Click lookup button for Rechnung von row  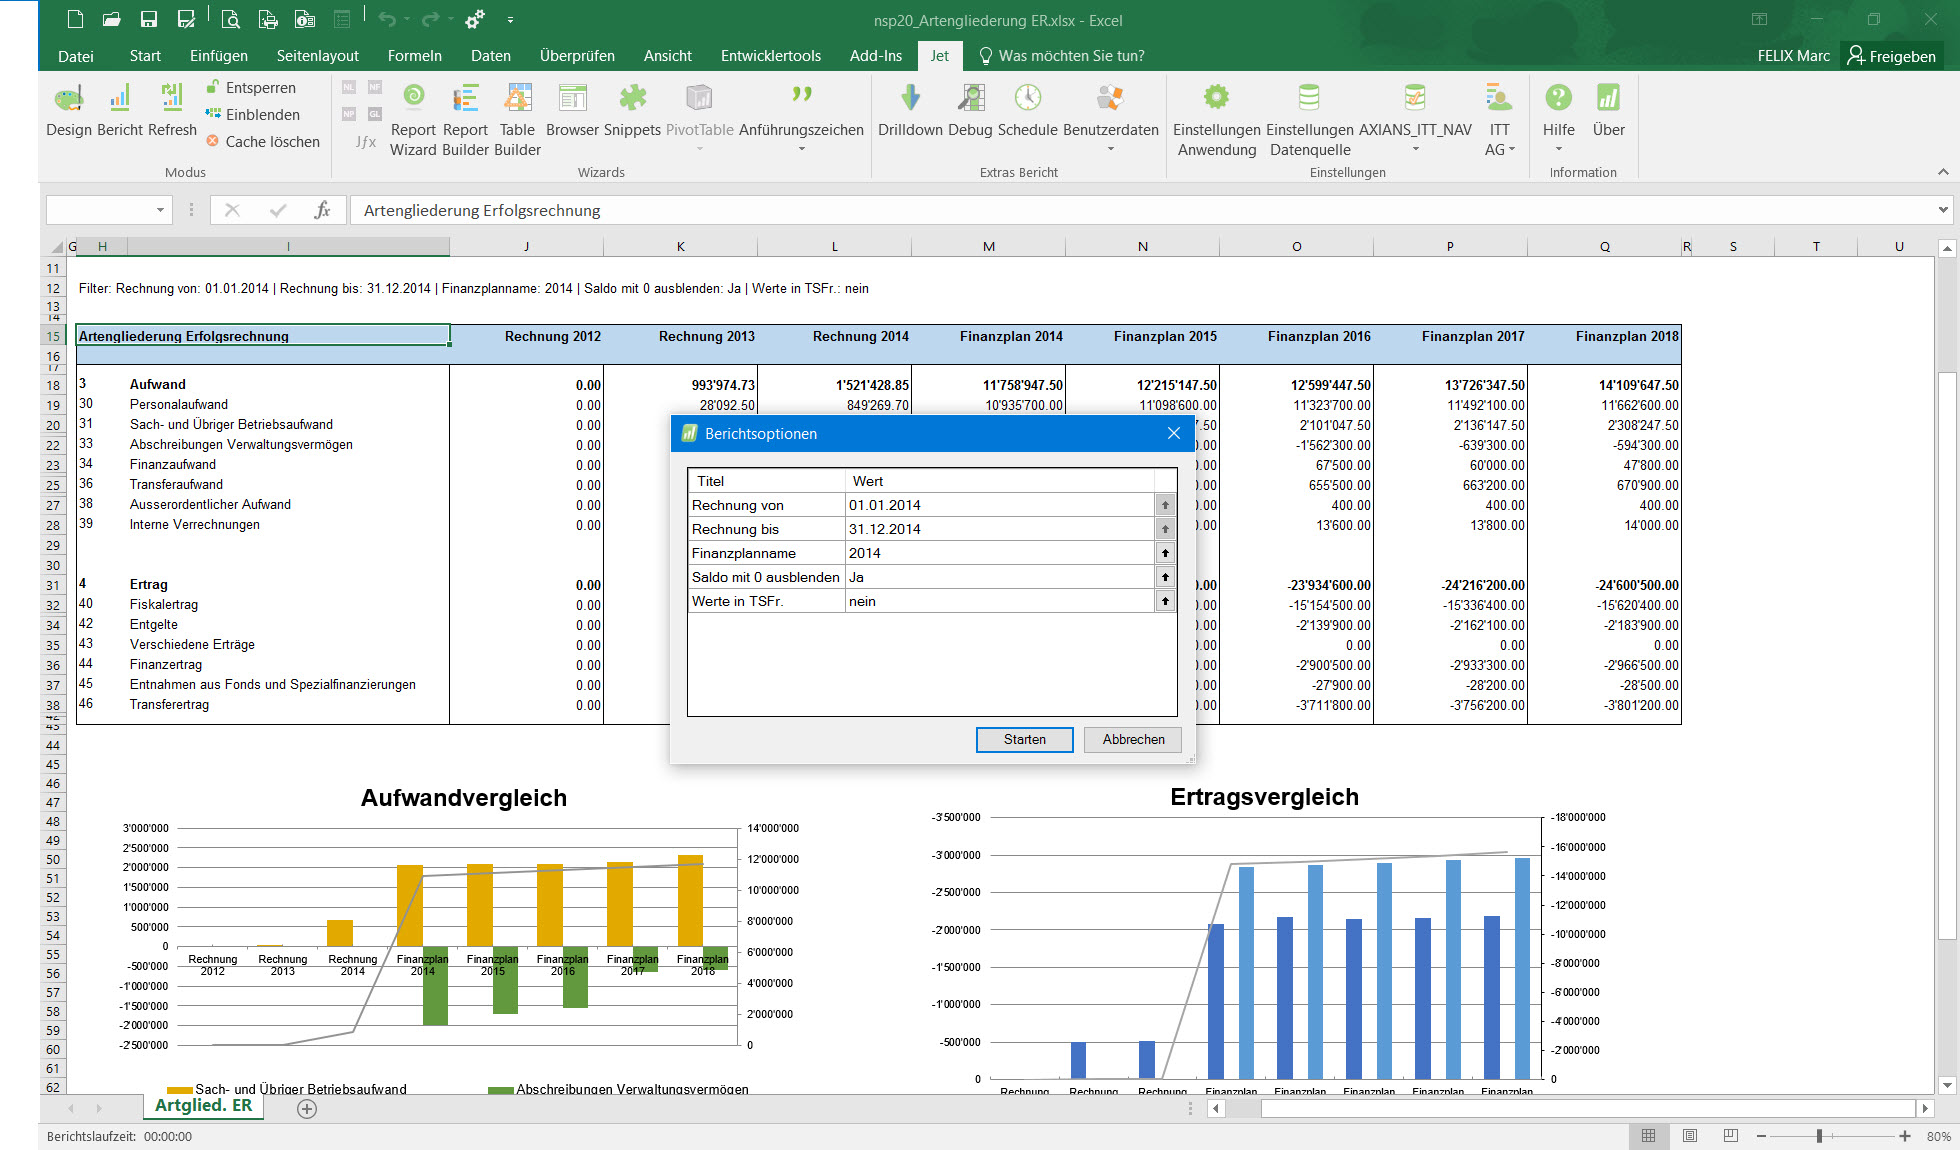[x=1165, y=505]
